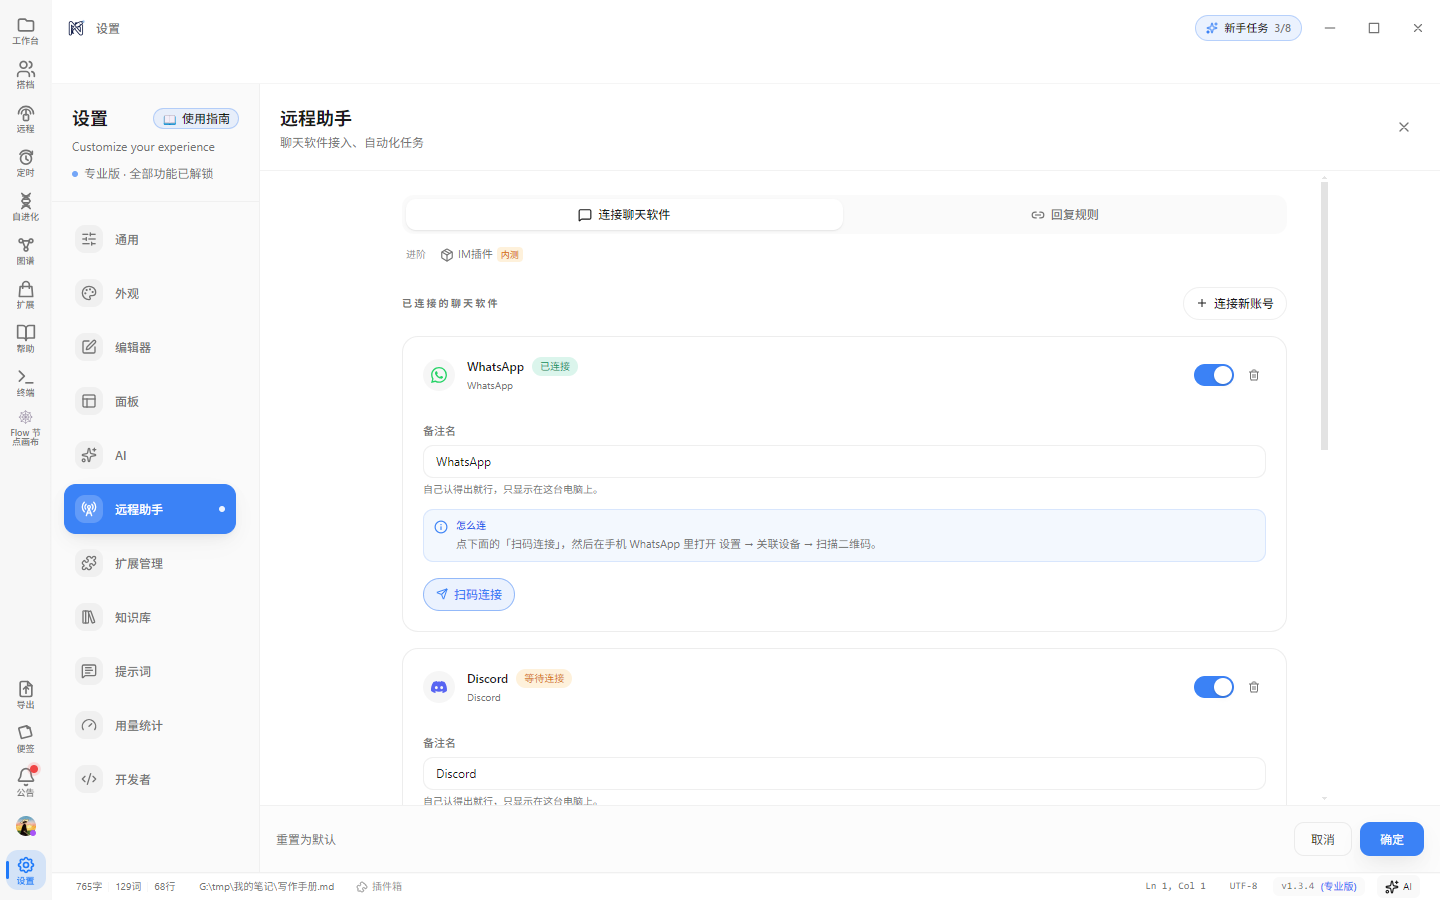
Task: Click 确定 to confirm settings
Action: (1392, 840)
